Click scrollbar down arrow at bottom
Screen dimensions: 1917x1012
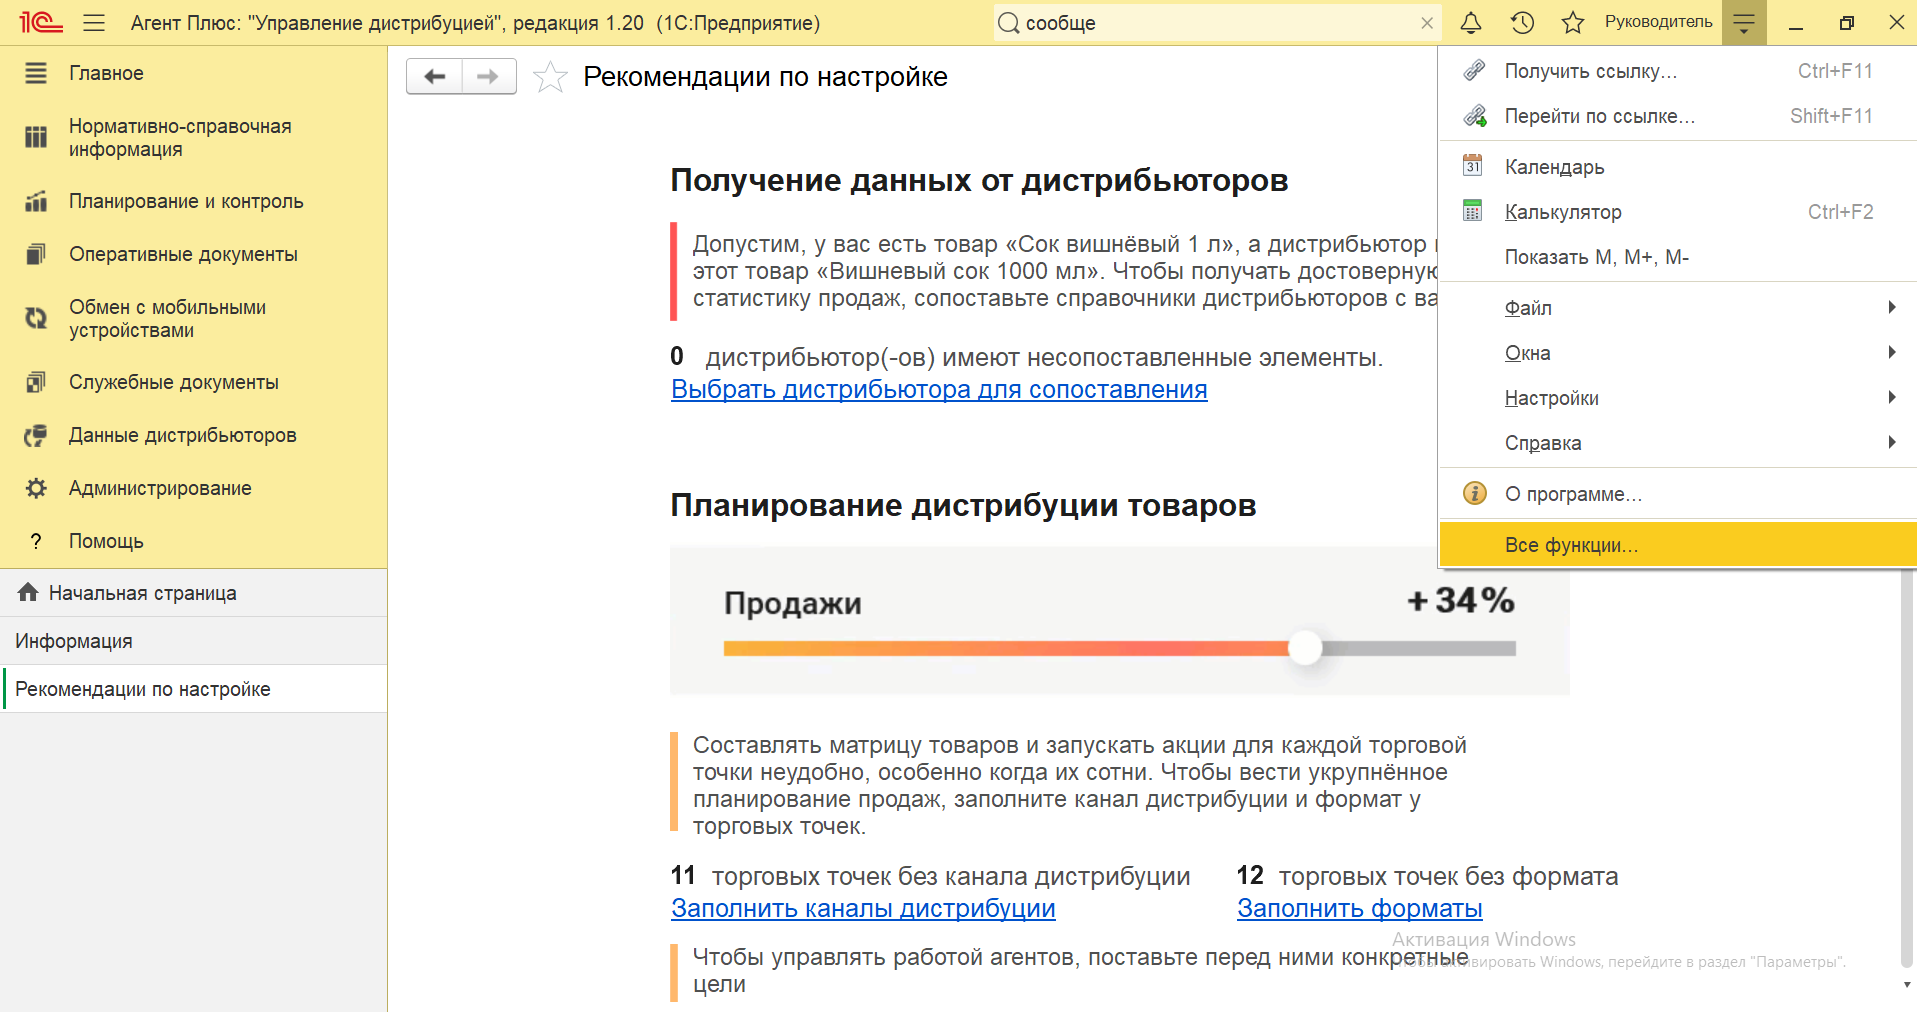1907,985
